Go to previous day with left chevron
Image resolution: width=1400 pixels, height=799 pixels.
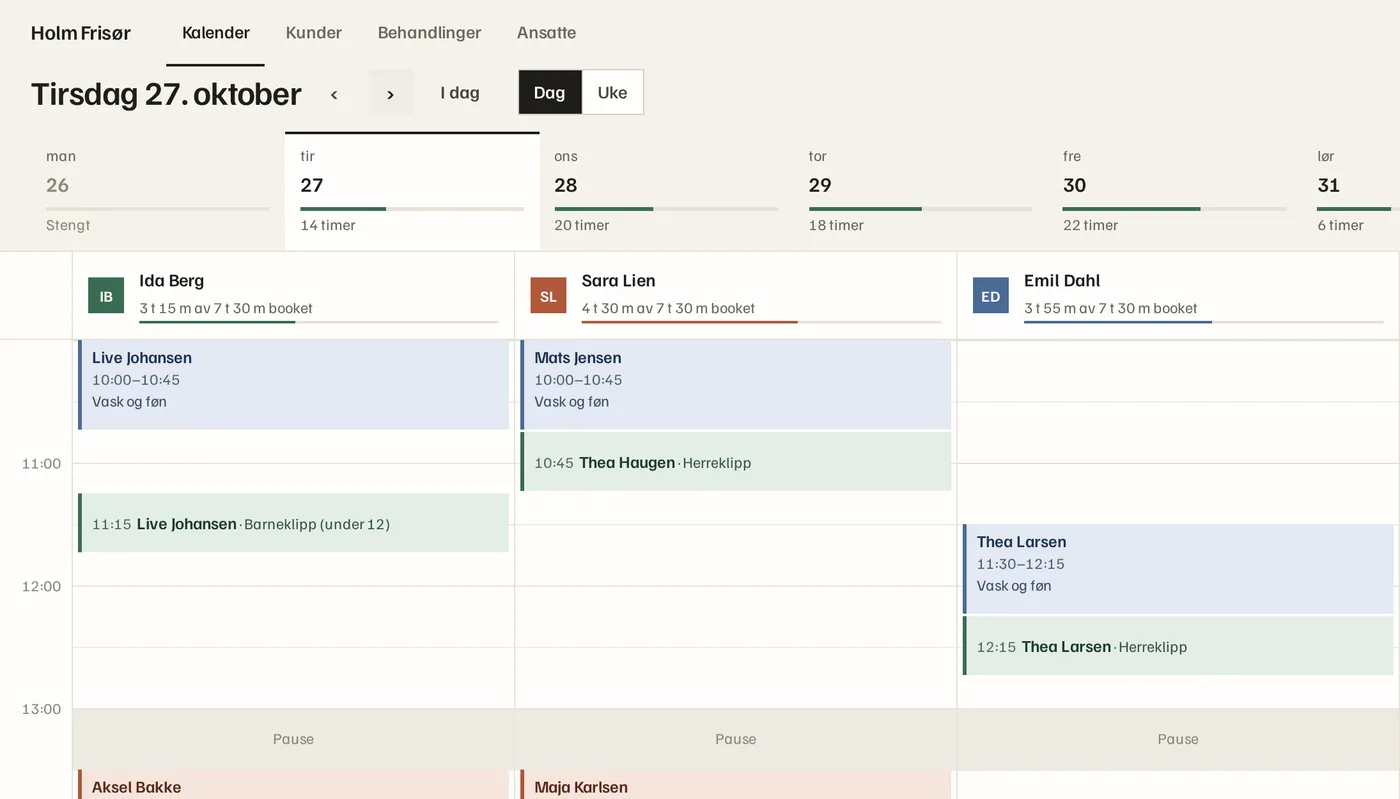click(334, 94)
